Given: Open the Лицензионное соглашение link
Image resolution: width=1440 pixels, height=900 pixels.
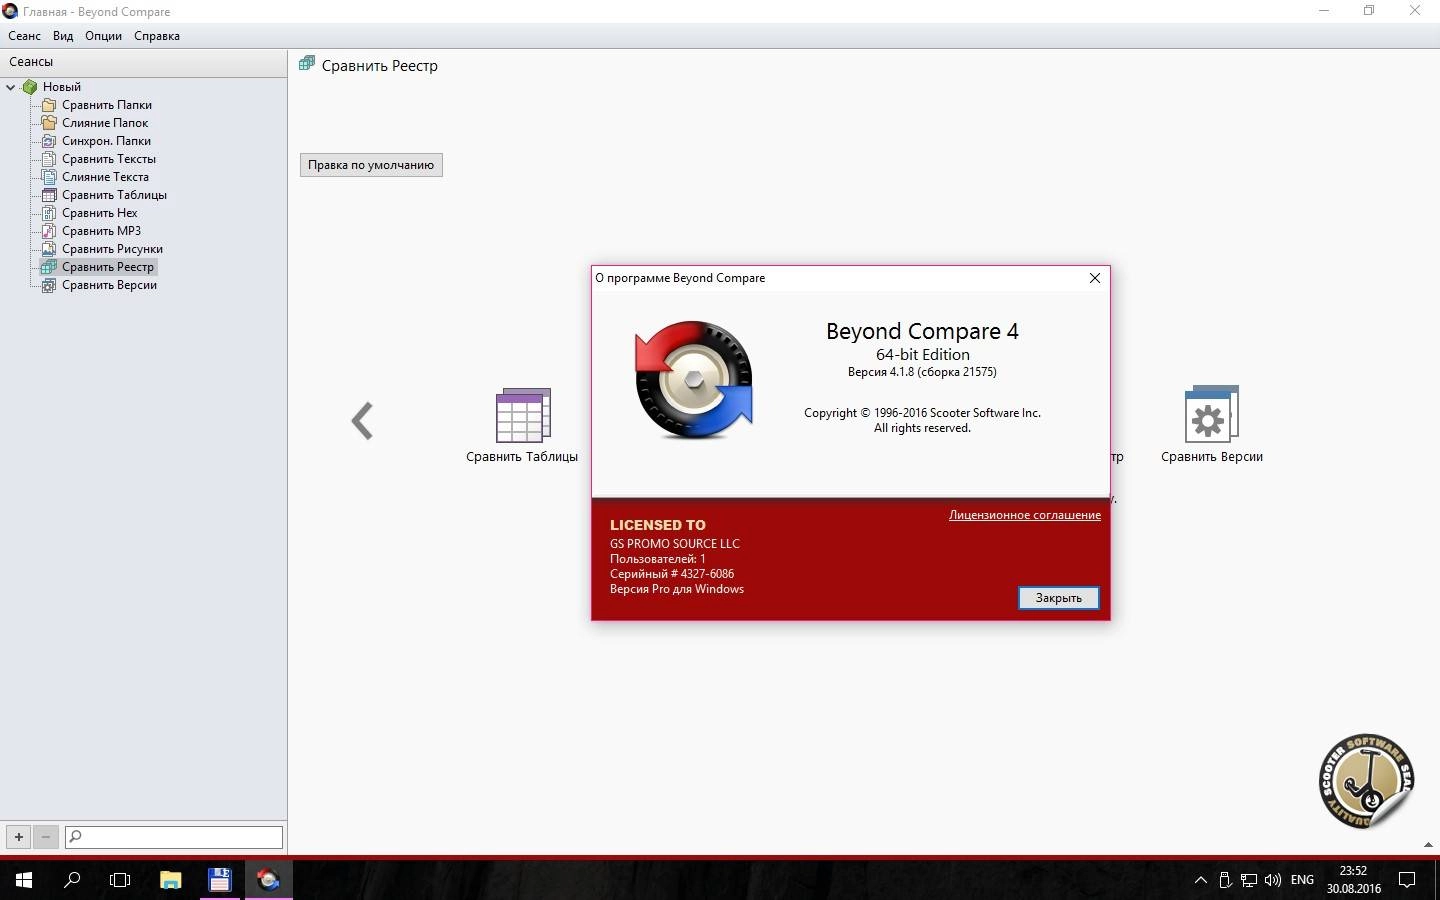Looking at the screenshot, I should tap(1025, 515).
